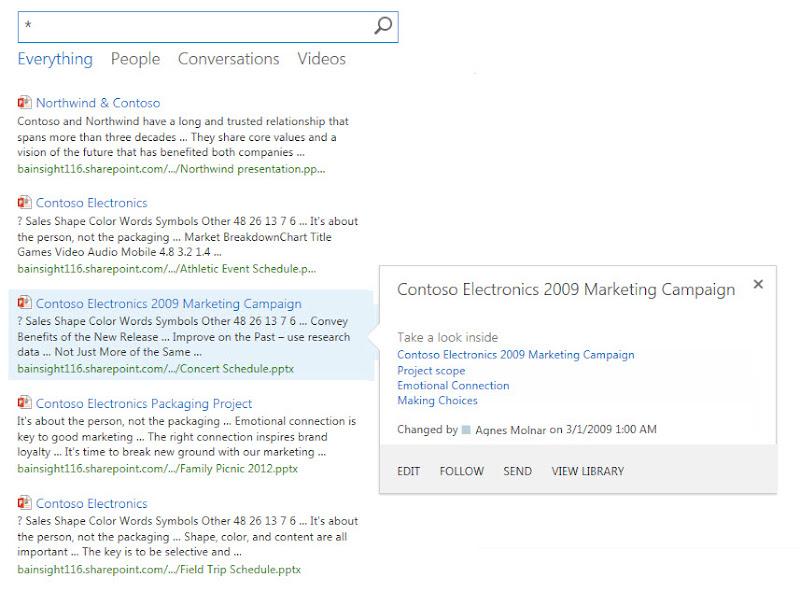Click the search magnifier icon
The image size is (800, 592).
(383, 25)
